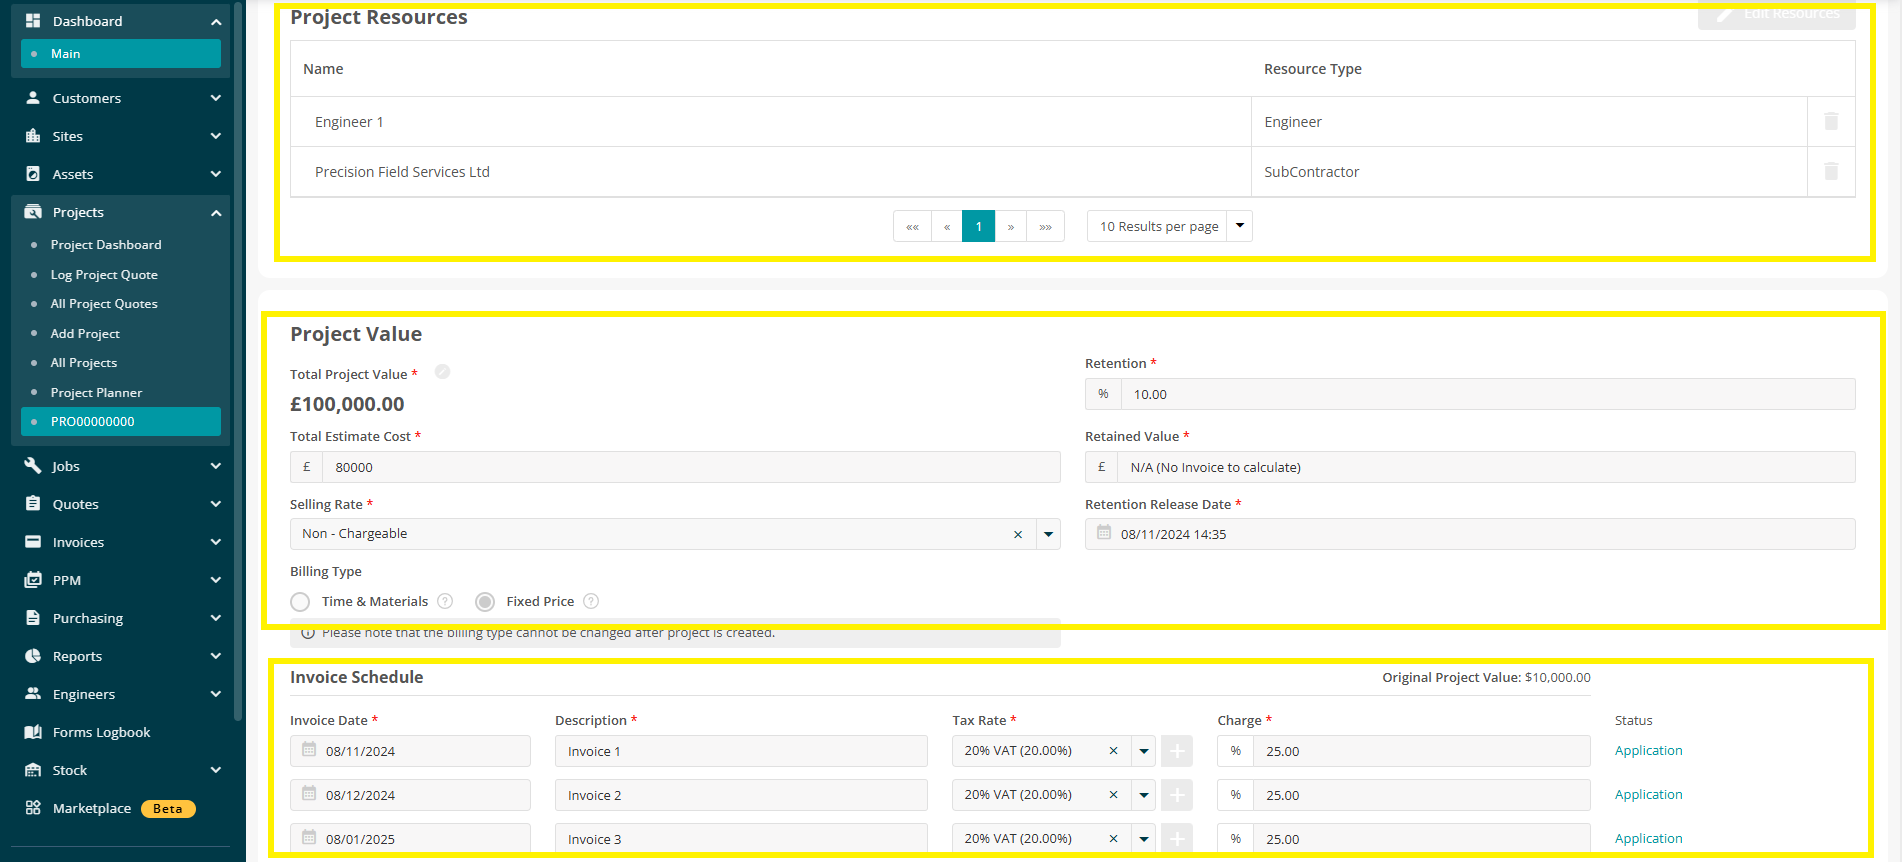Viewport: 1902px width, 862px height.
Task: Click the Jobs wrench icon
Action: [33, 466]
